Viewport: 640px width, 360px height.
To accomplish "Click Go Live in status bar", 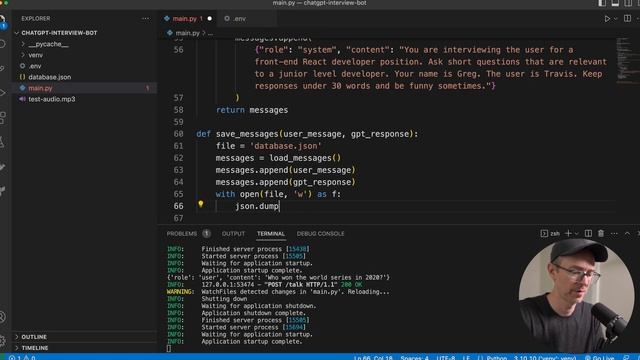I will point(599,358).
